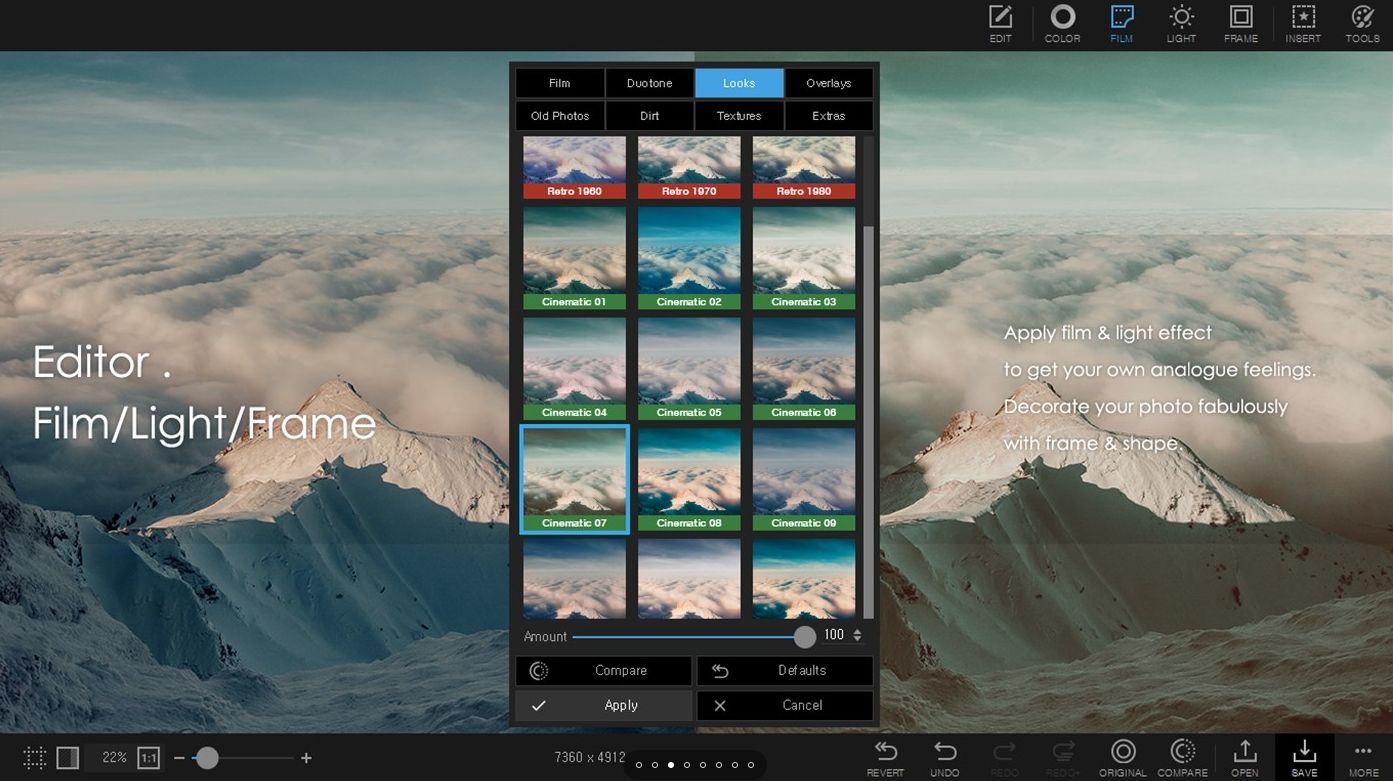Toggle the bottom-bar Compare view

click(x=1183, y=757)
